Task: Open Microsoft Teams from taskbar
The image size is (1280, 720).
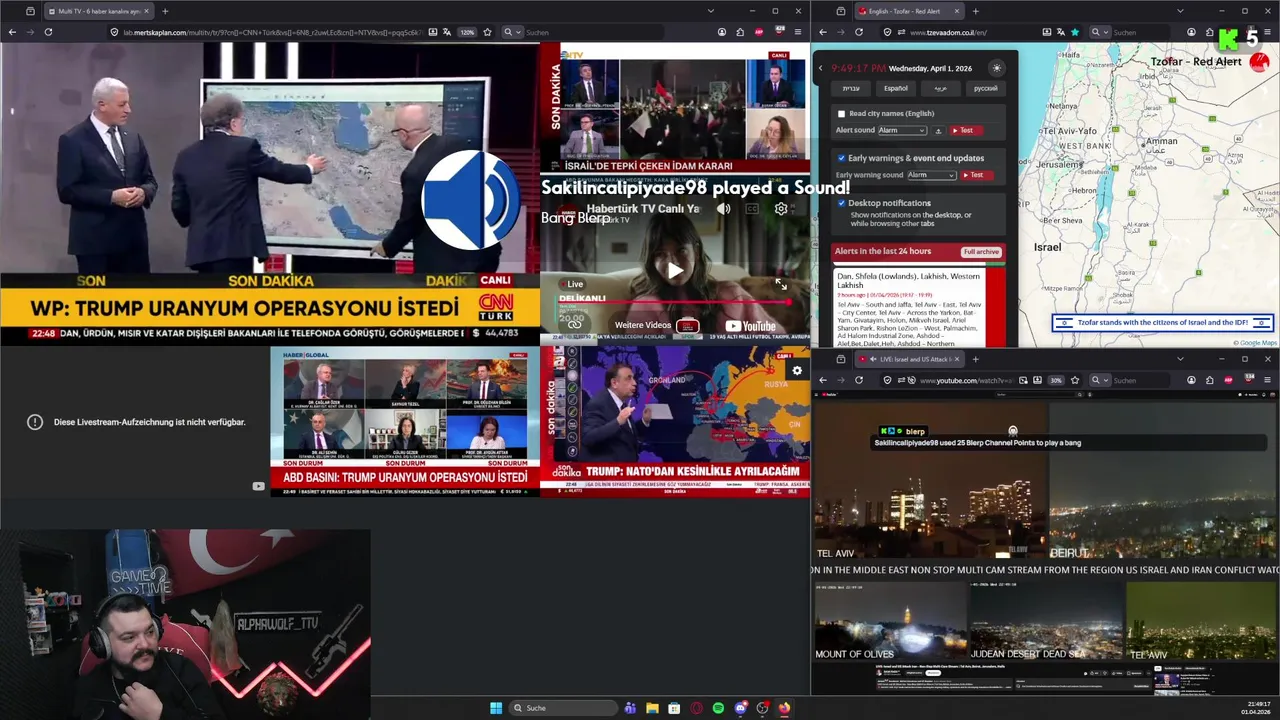Action: tap(630, 708)
